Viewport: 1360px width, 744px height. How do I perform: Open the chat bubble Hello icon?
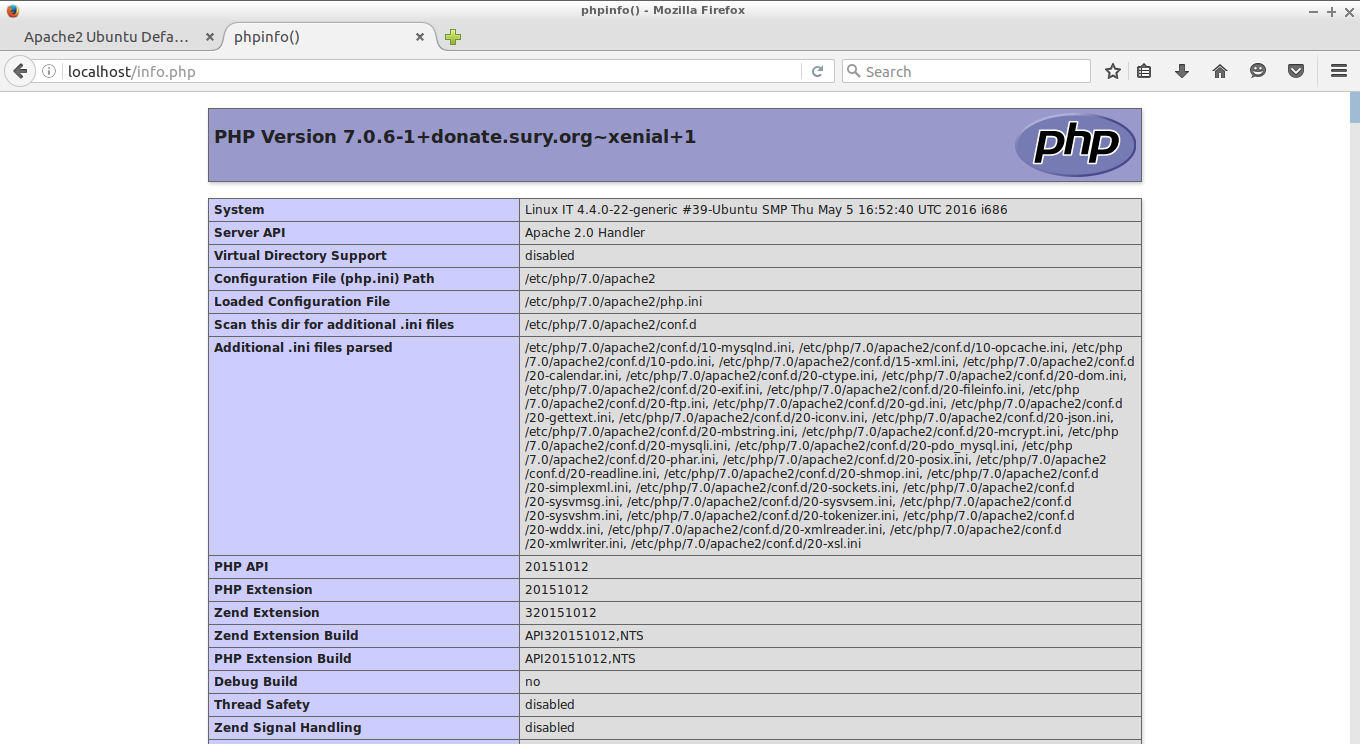coord(1258,71)
